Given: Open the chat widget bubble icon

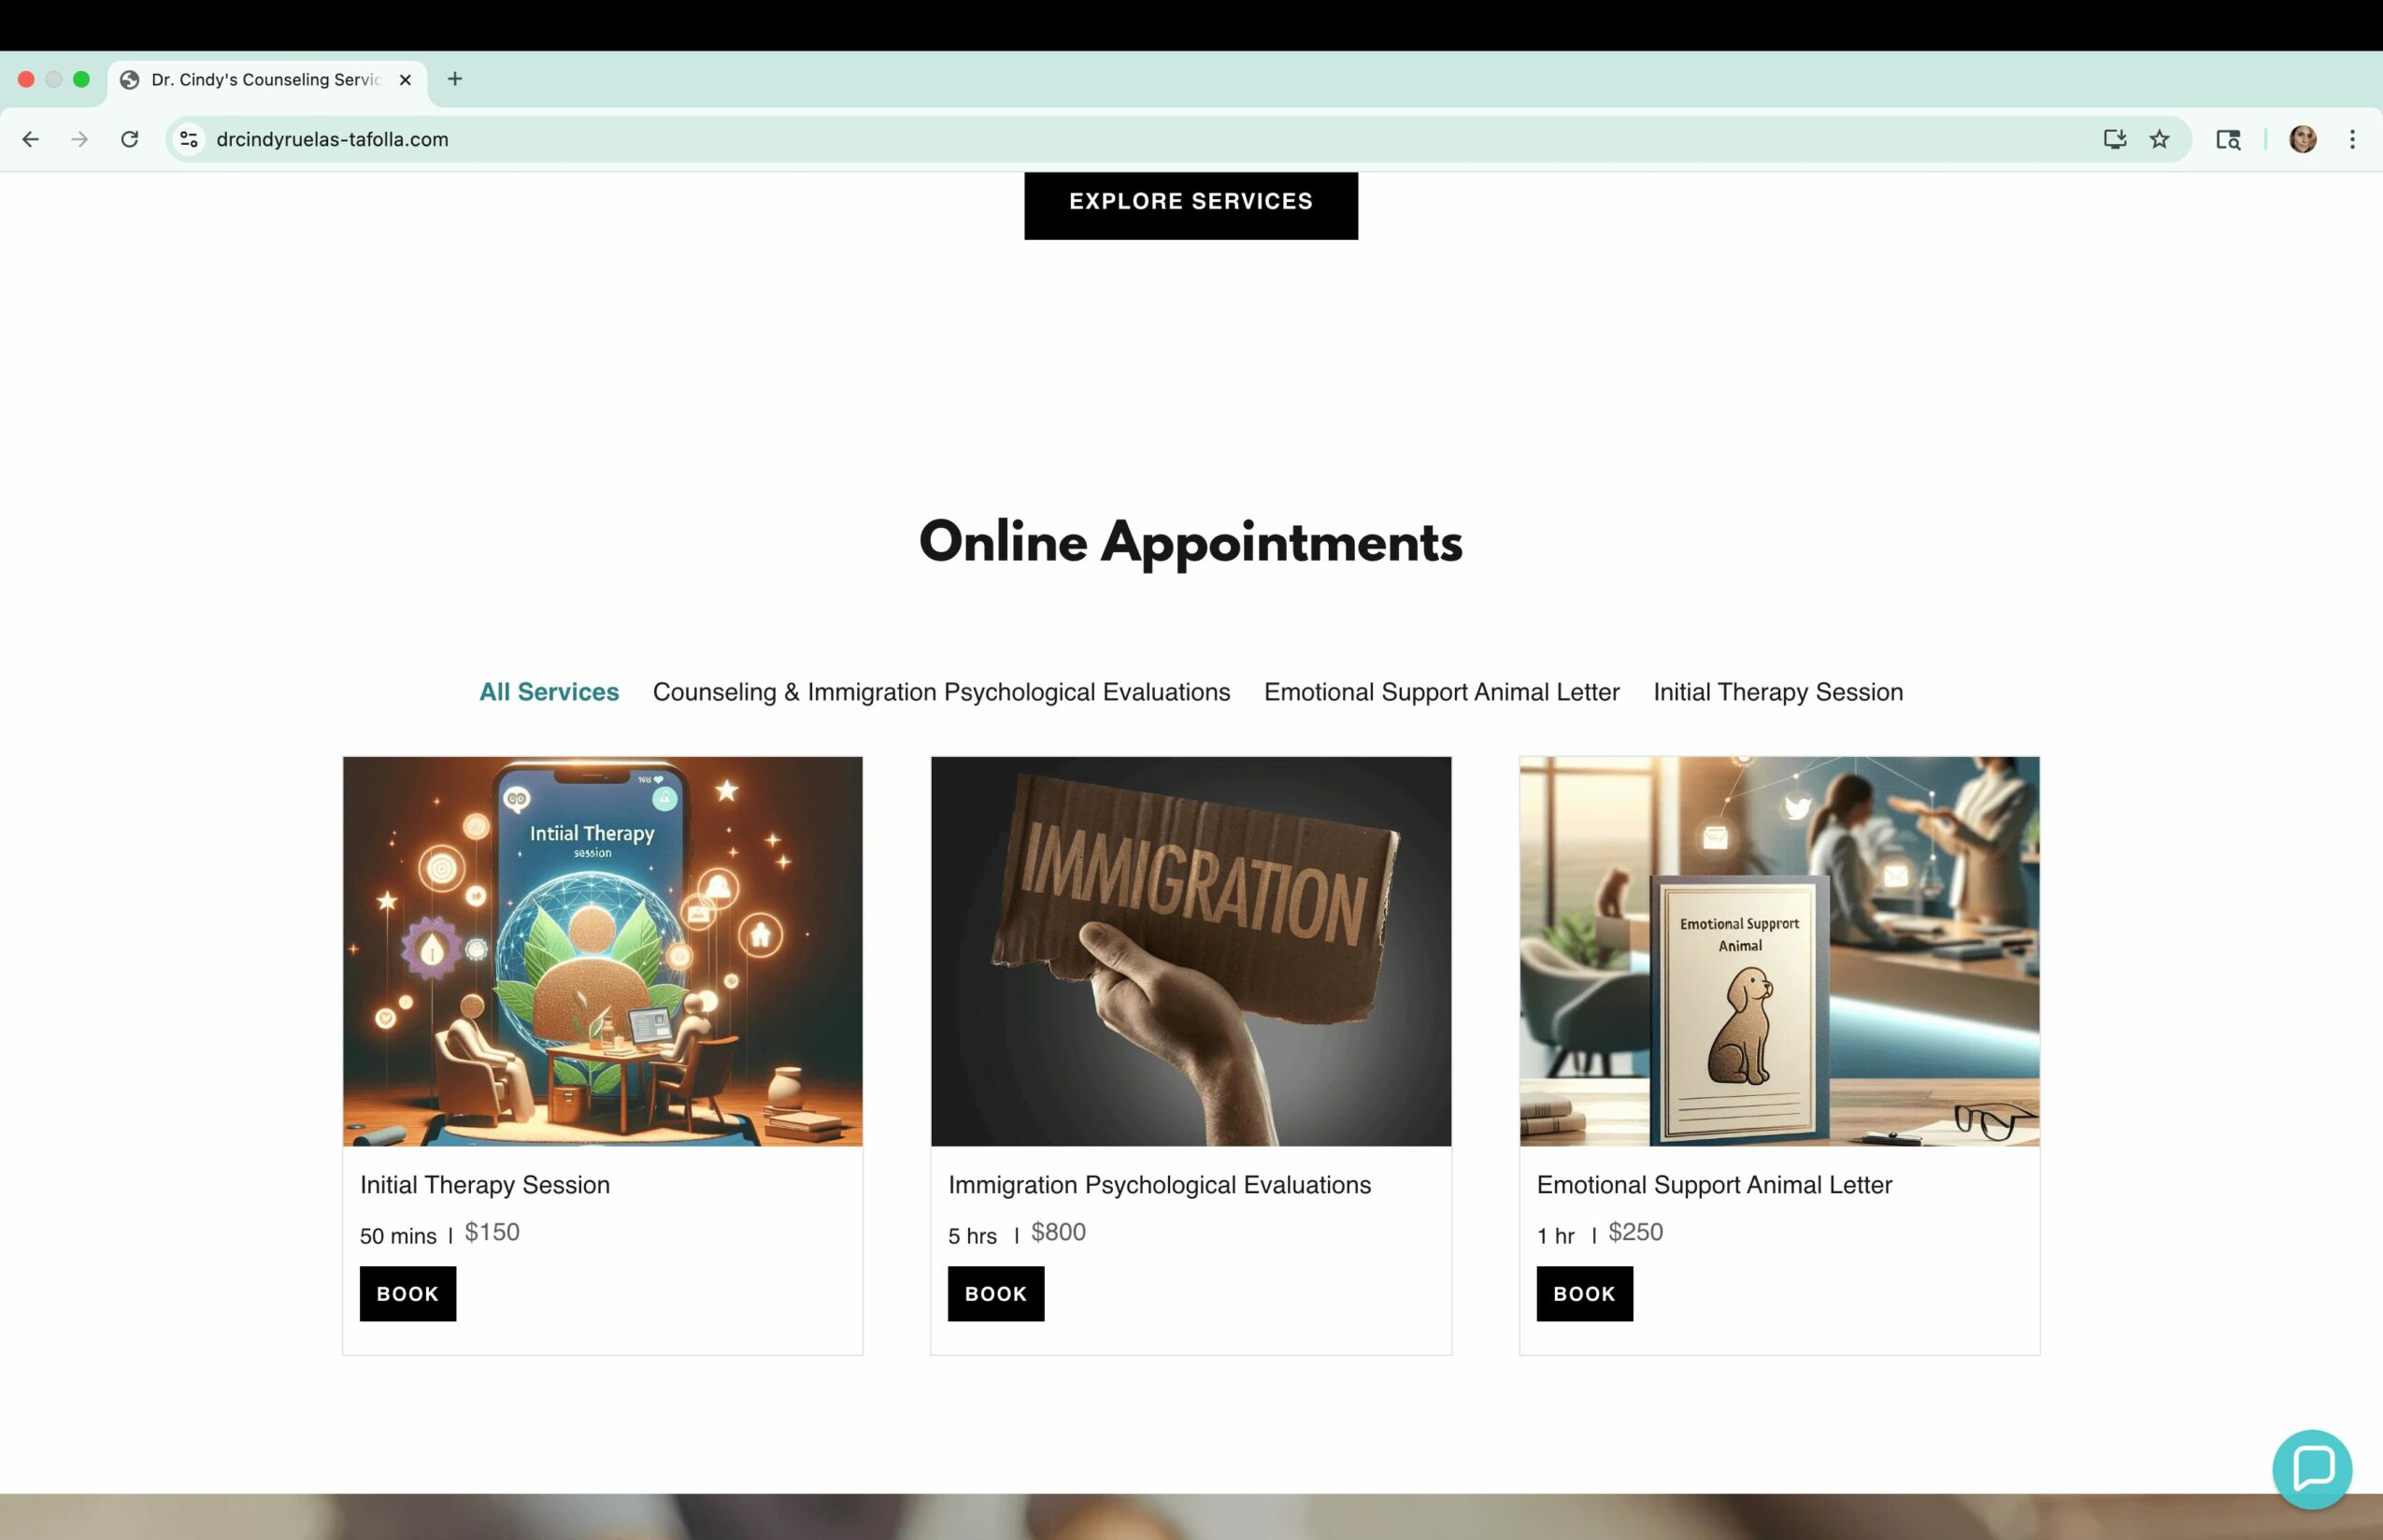Looking at the screenshot, I should 2311,1468.
